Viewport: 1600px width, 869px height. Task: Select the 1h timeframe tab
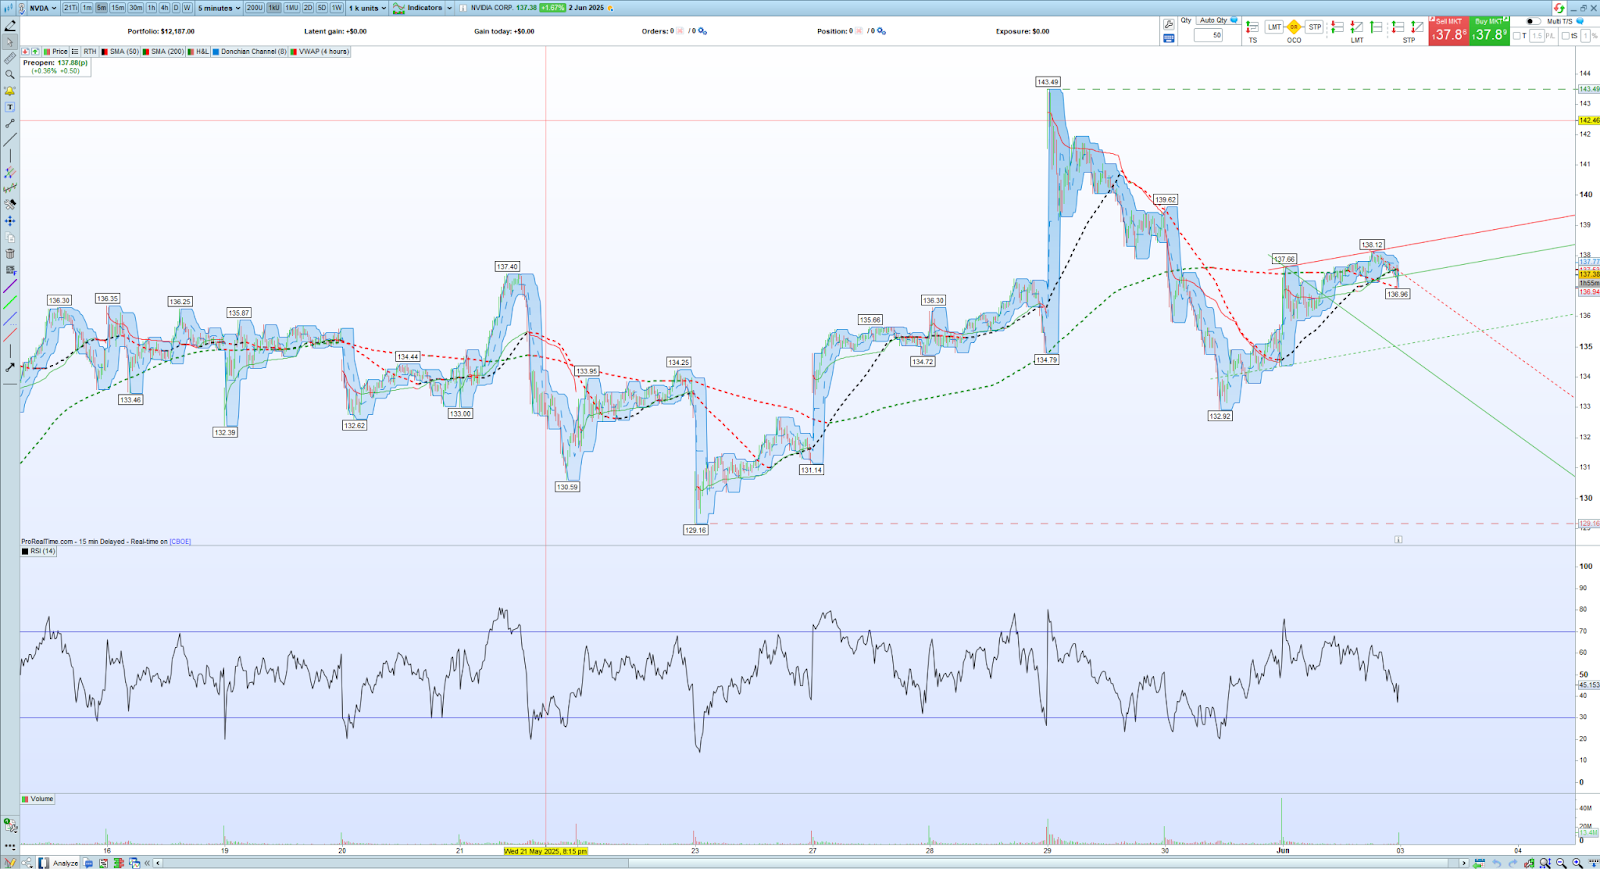coord(151,8)
